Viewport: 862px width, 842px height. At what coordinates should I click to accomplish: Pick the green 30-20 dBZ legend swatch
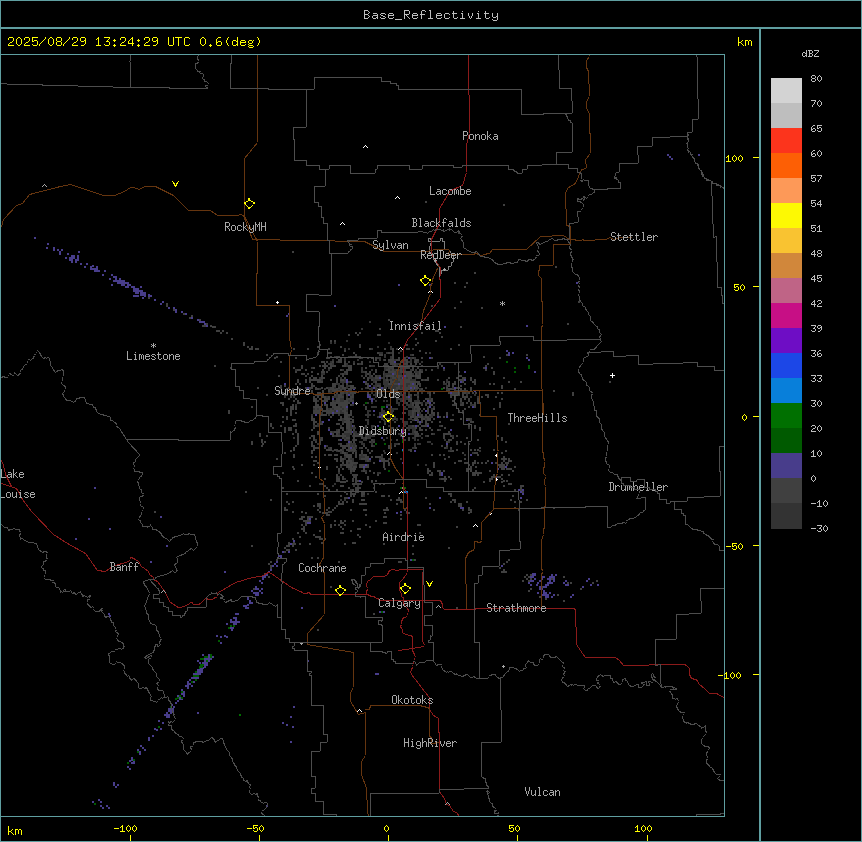(786, 416)
